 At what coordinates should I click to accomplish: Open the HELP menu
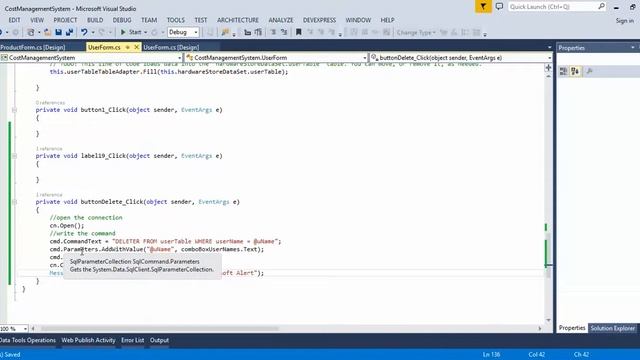[x=387, y=20]
